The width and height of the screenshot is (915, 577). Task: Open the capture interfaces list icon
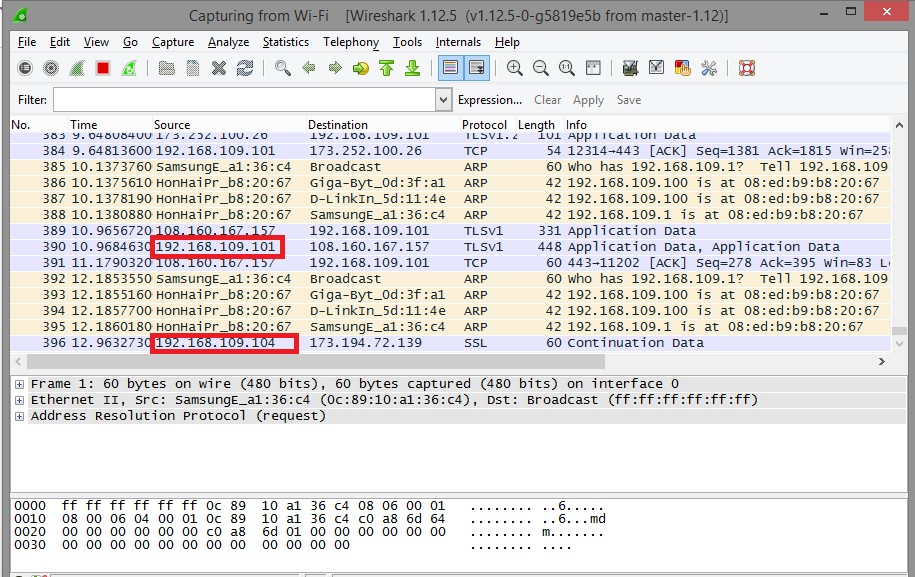point(25,68)
